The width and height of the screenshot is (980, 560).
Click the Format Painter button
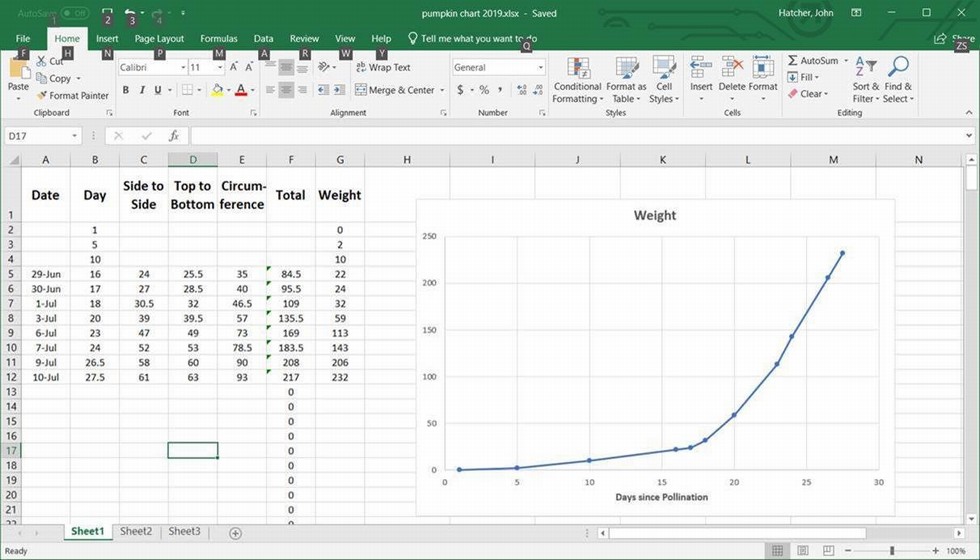pyautogui.click(x=72, y=96)
